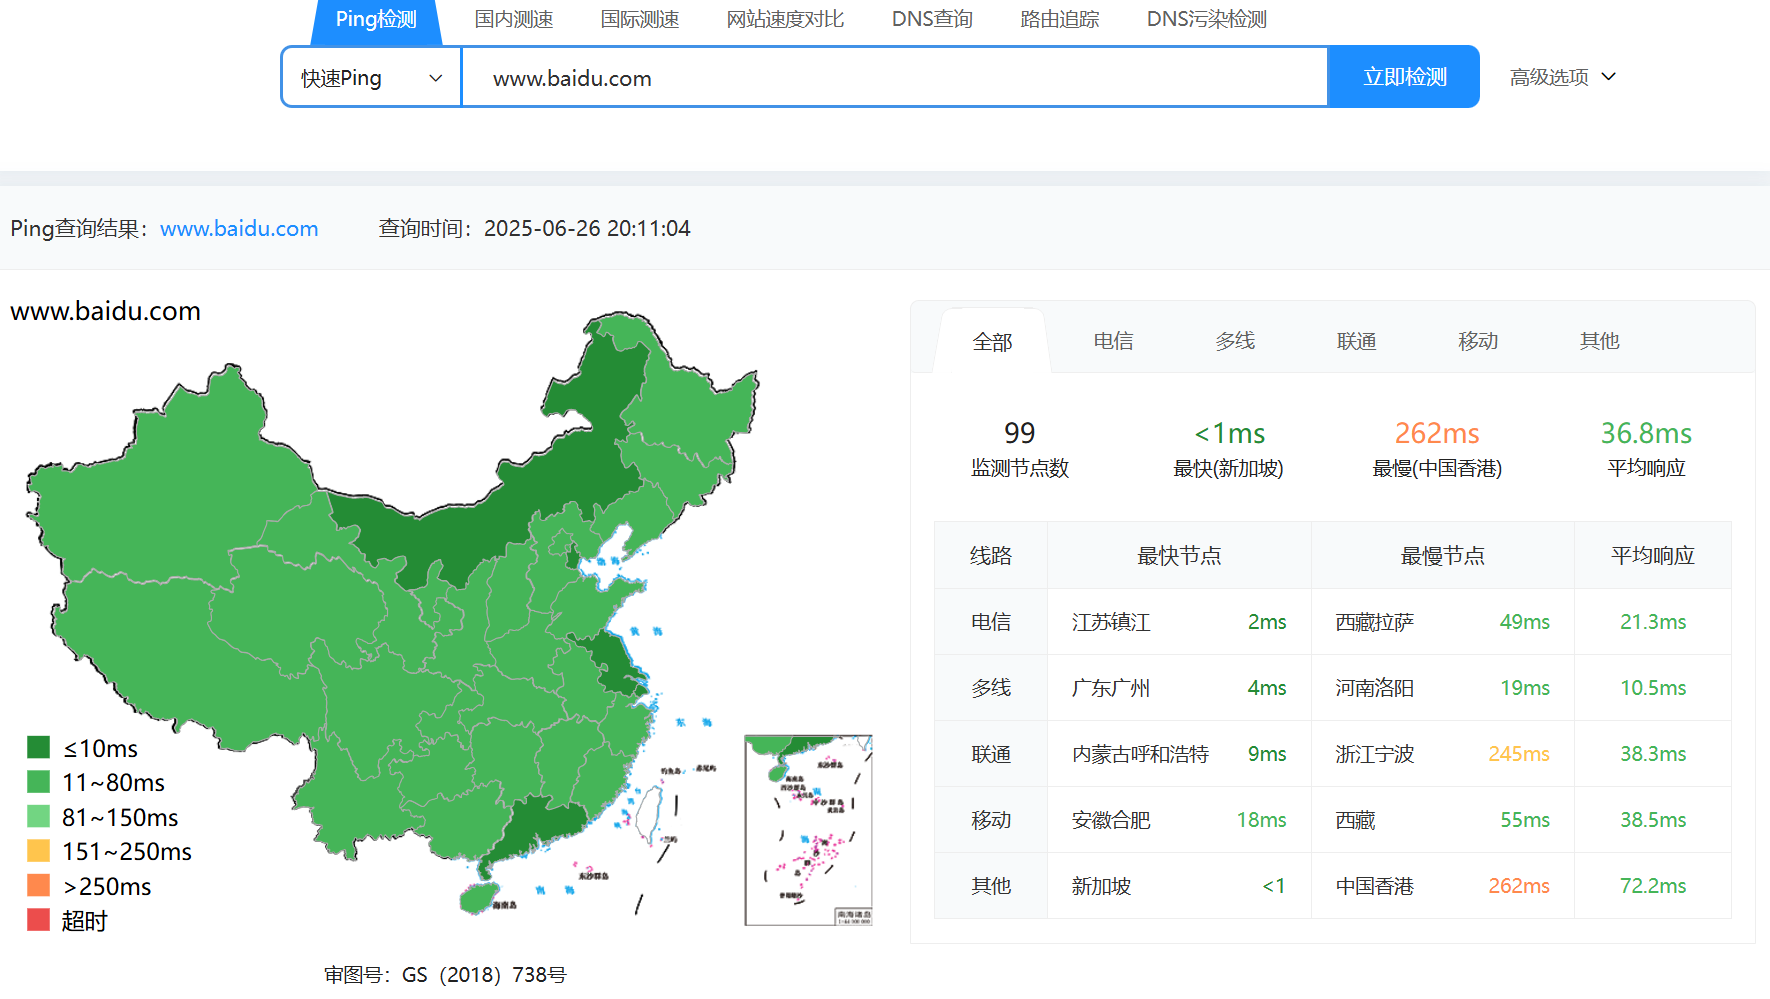Go to 网站速度对比 tab
1770x999 pixels.
pyautogui.click(x=785, y=19)
